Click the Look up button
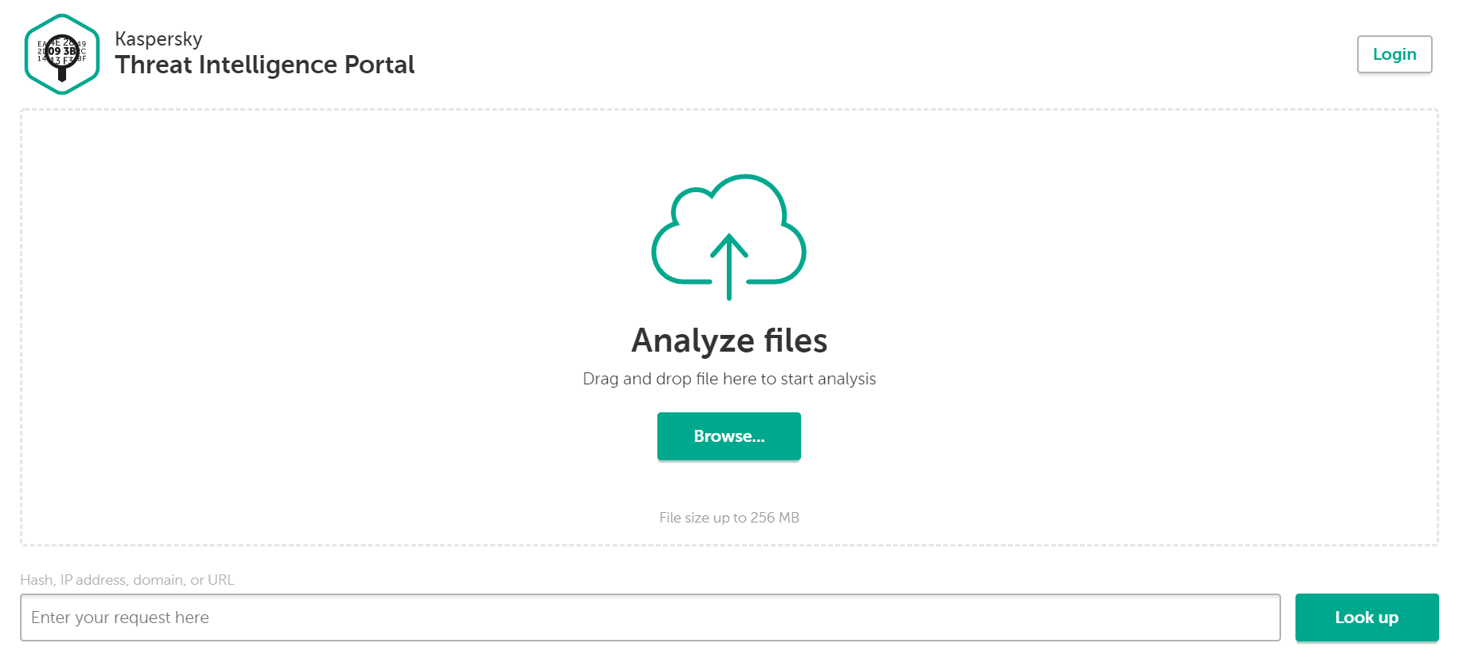Viewport: 1462px width, 669px height. [1366, 617]
